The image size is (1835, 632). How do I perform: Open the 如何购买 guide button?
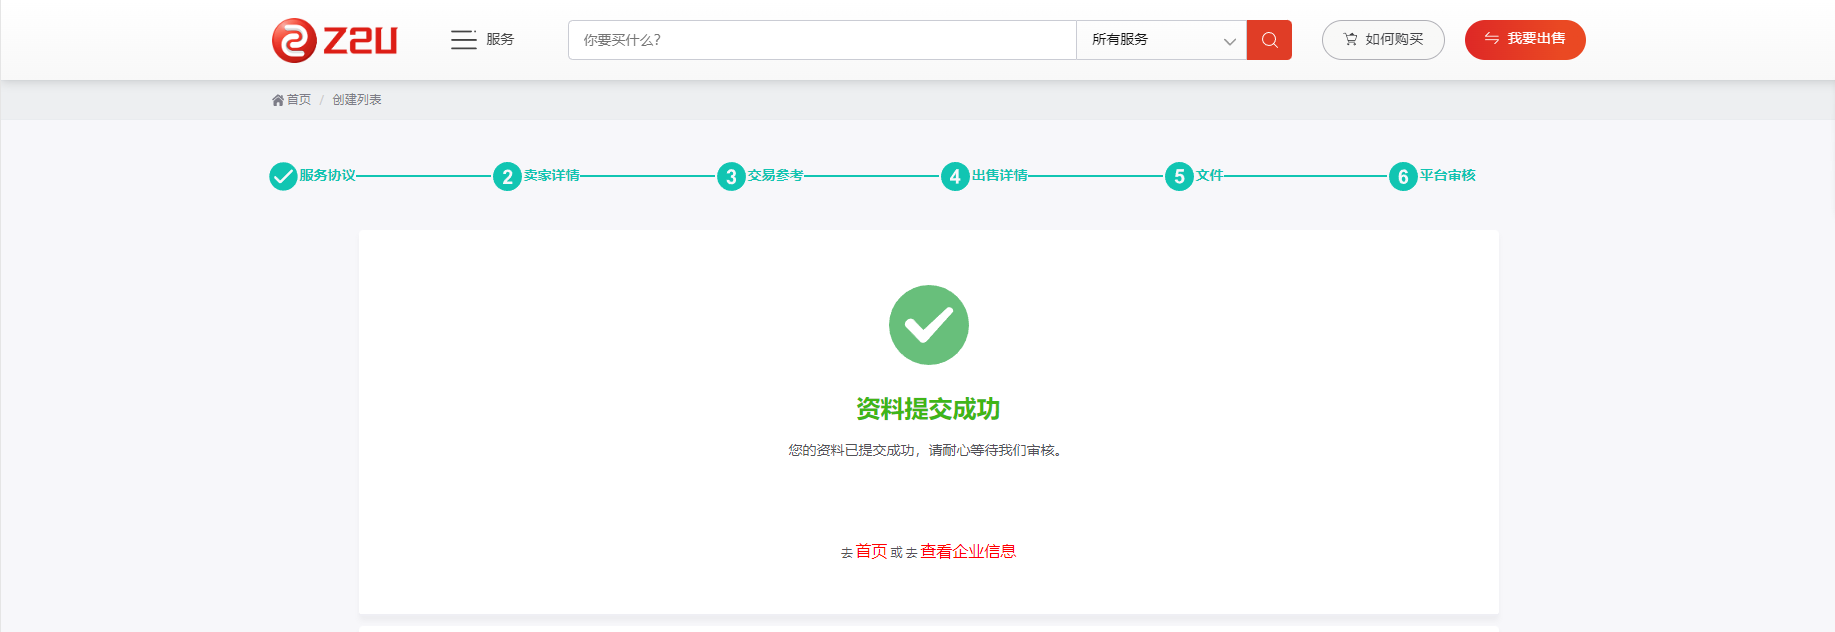pos(1382,40)
